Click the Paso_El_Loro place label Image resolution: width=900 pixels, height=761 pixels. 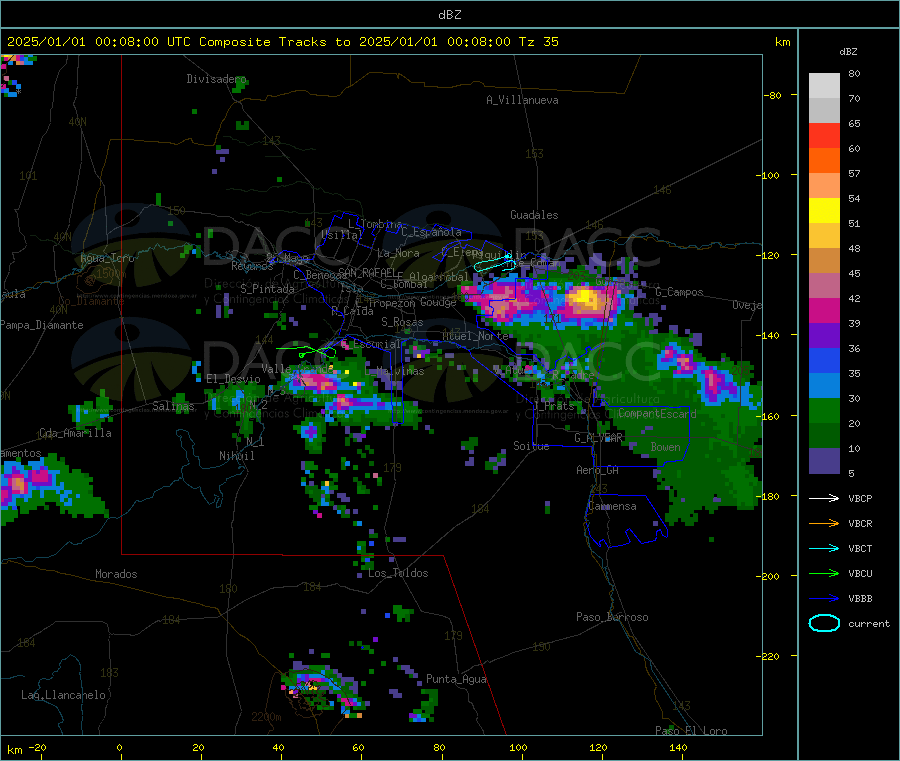(x=691, y=731)
